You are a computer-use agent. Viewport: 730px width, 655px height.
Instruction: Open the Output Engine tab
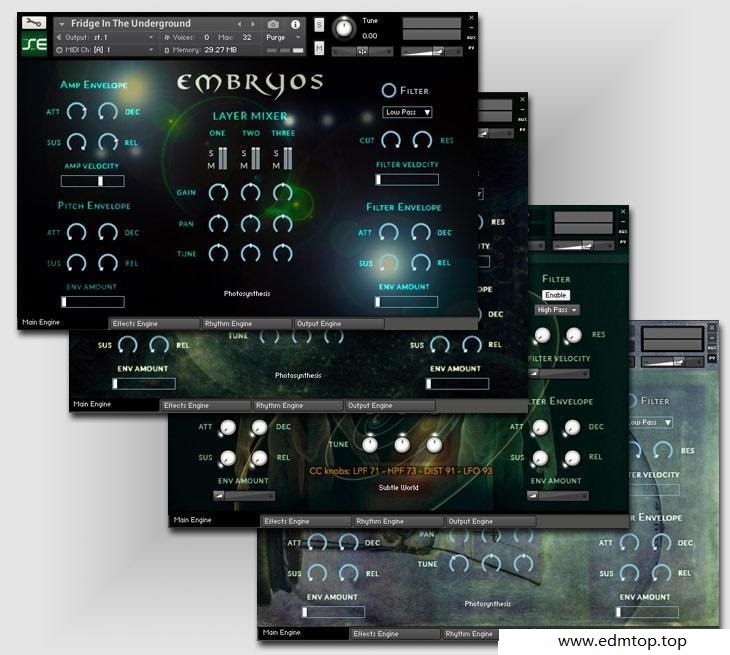click(338, 324)
